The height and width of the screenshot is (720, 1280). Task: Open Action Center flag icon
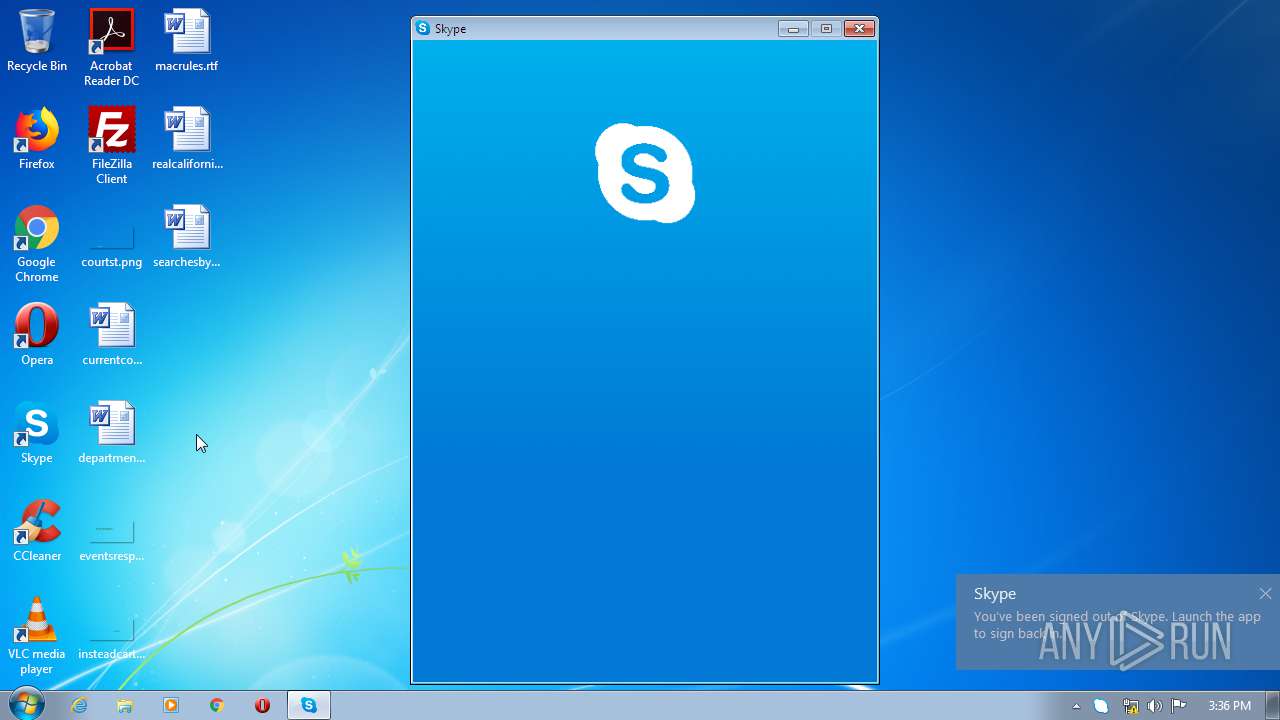[x=1179, y=706]
